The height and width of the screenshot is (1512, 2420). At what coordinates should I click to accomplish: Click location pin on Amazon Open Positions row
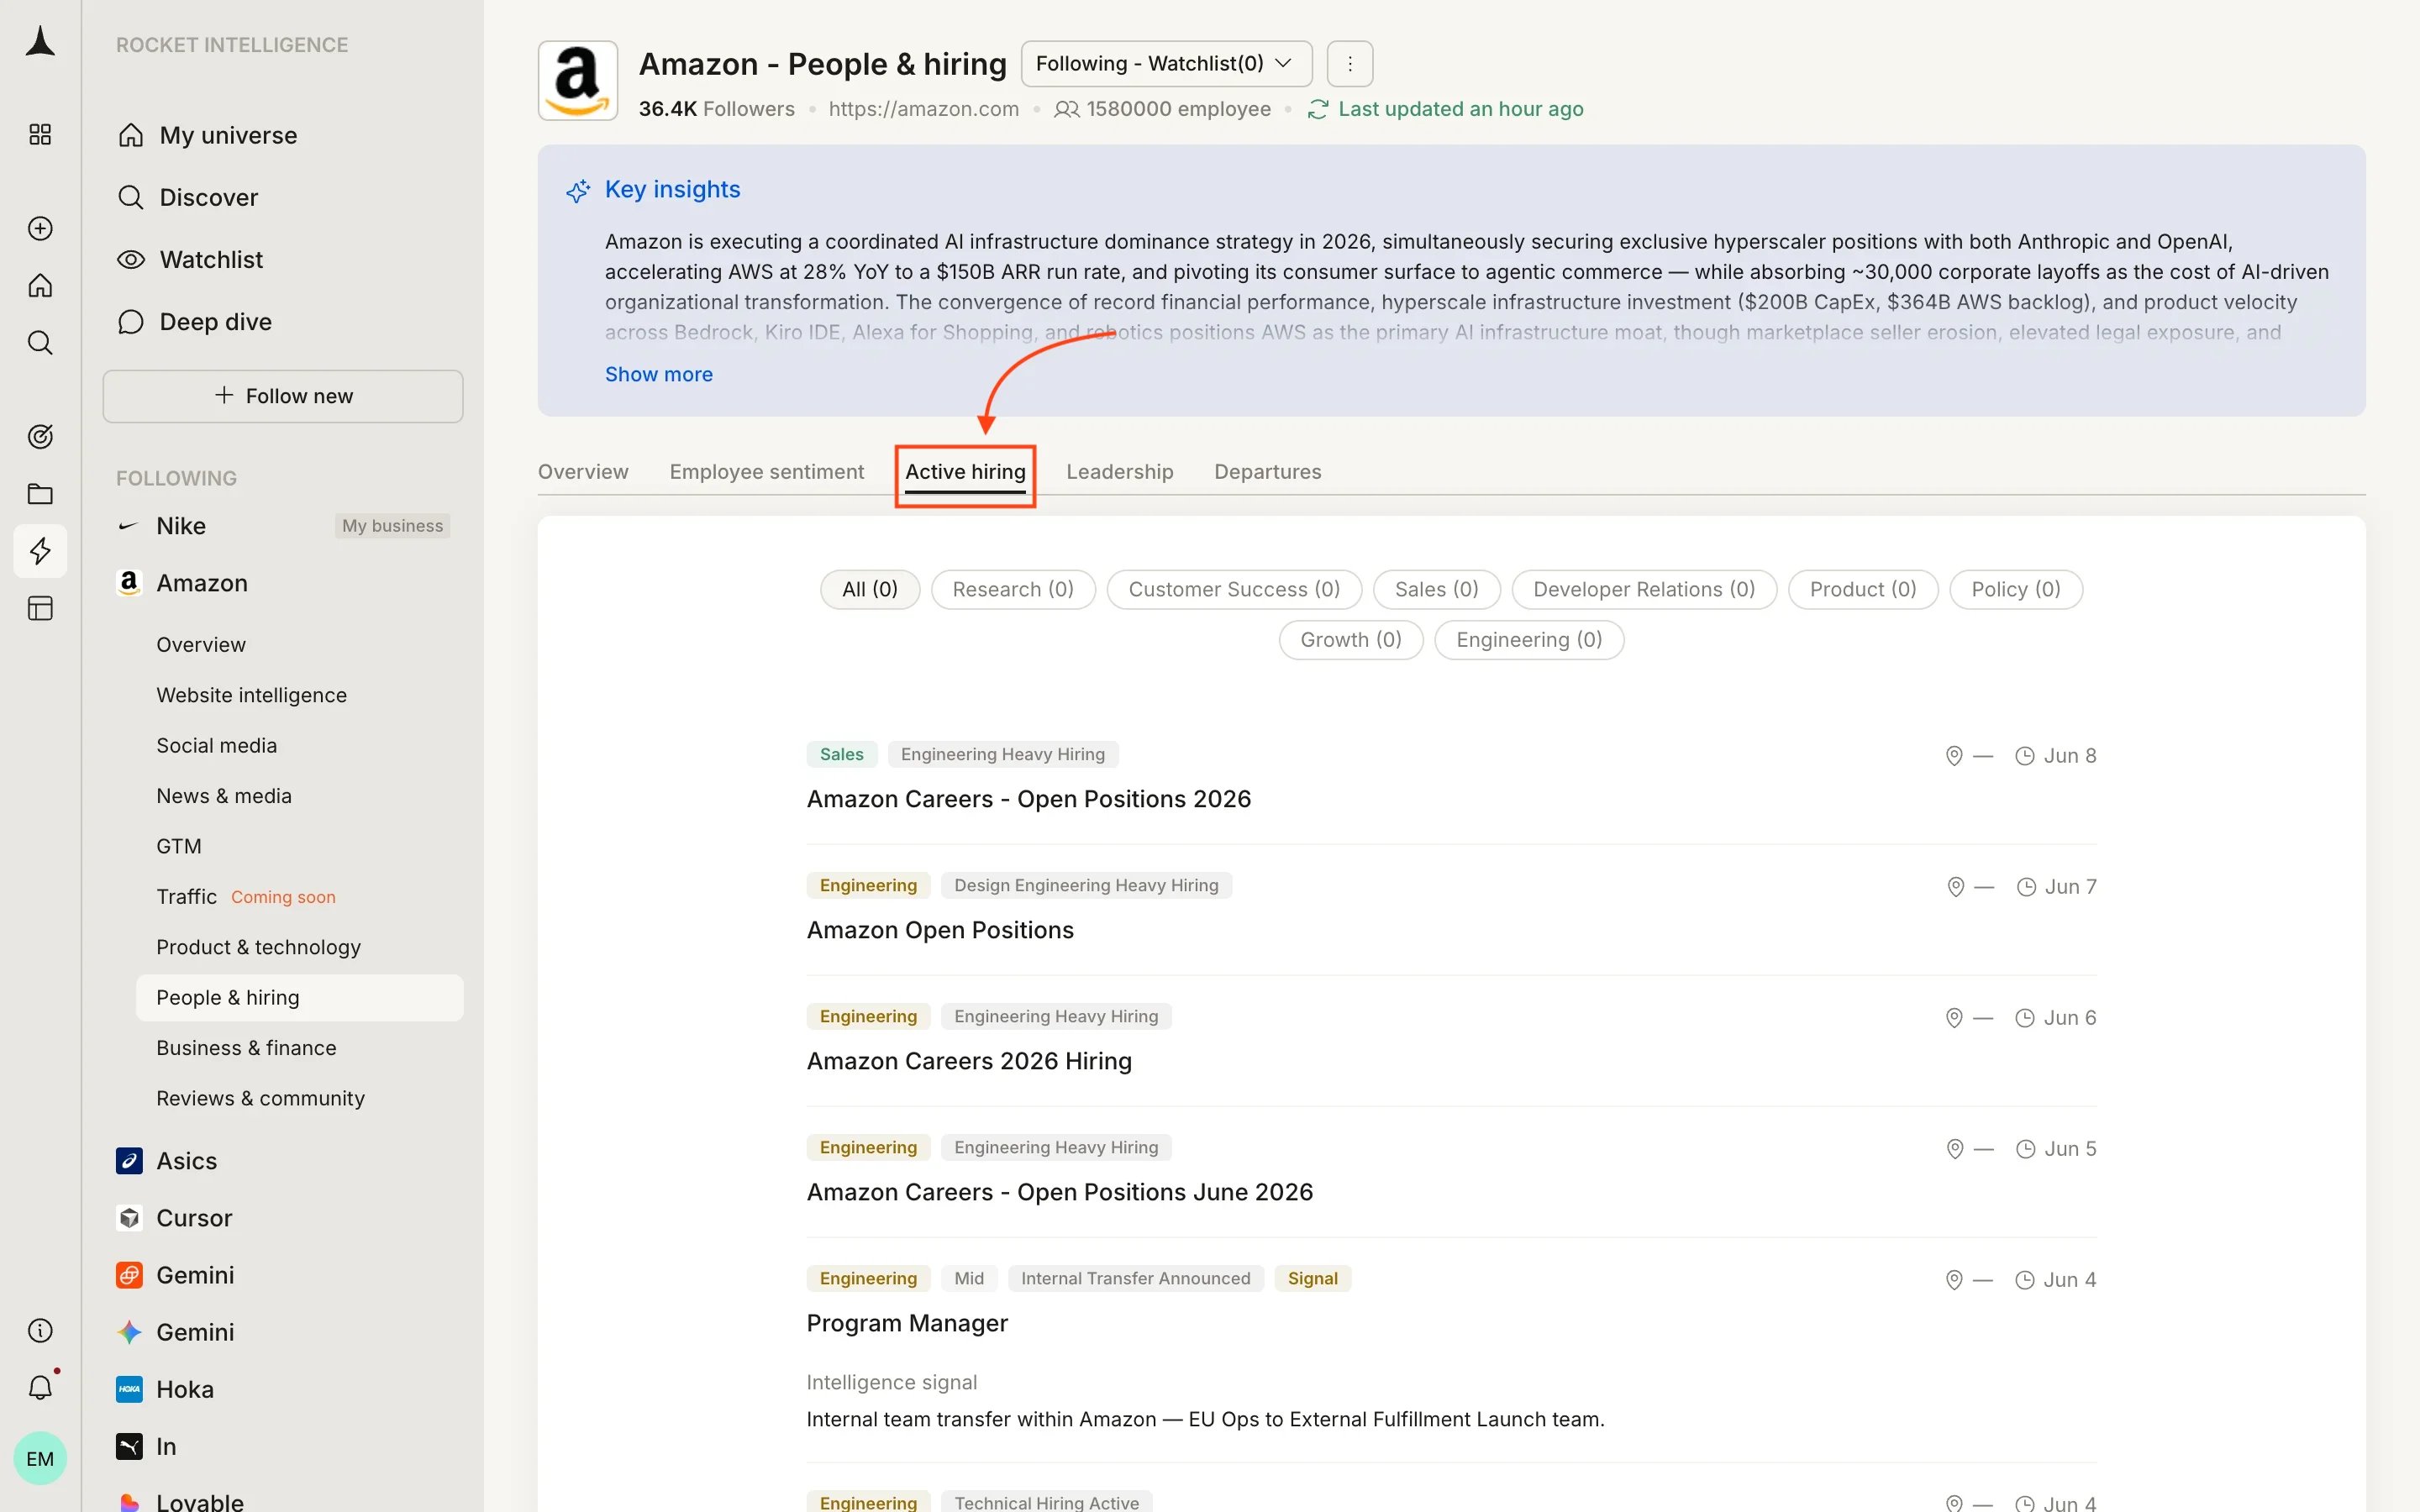click(x=1956, y=887)
